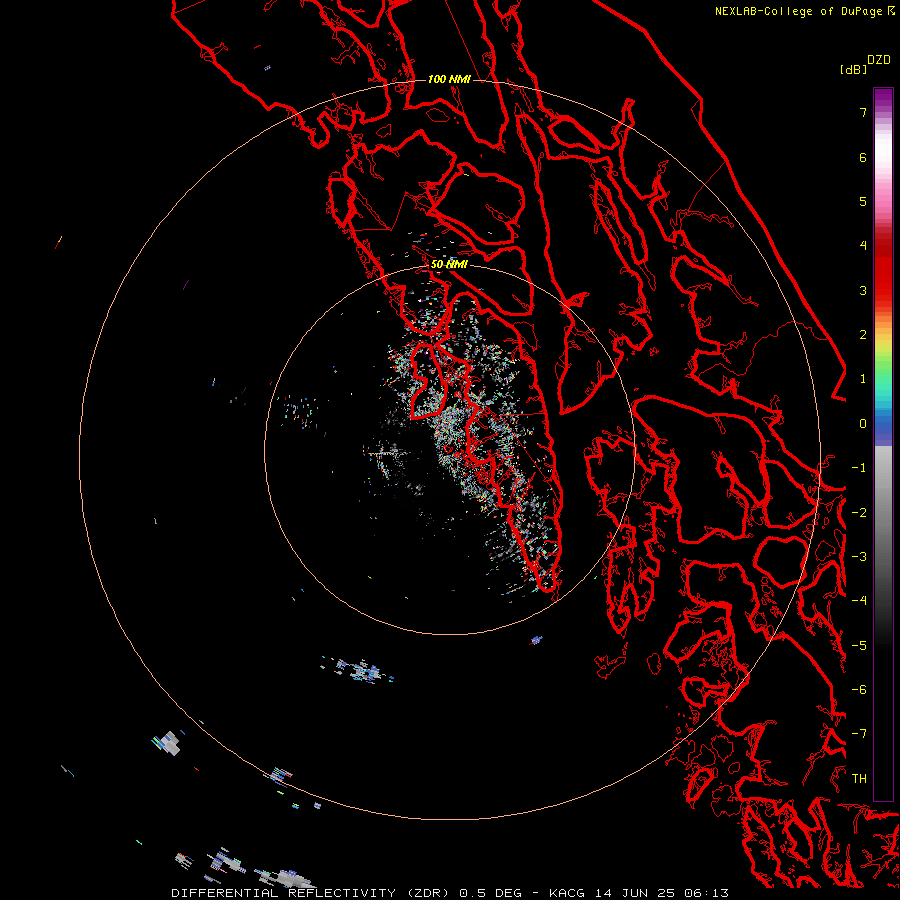
Task: Select the 3 value on the scale
Action: point(863,290)
